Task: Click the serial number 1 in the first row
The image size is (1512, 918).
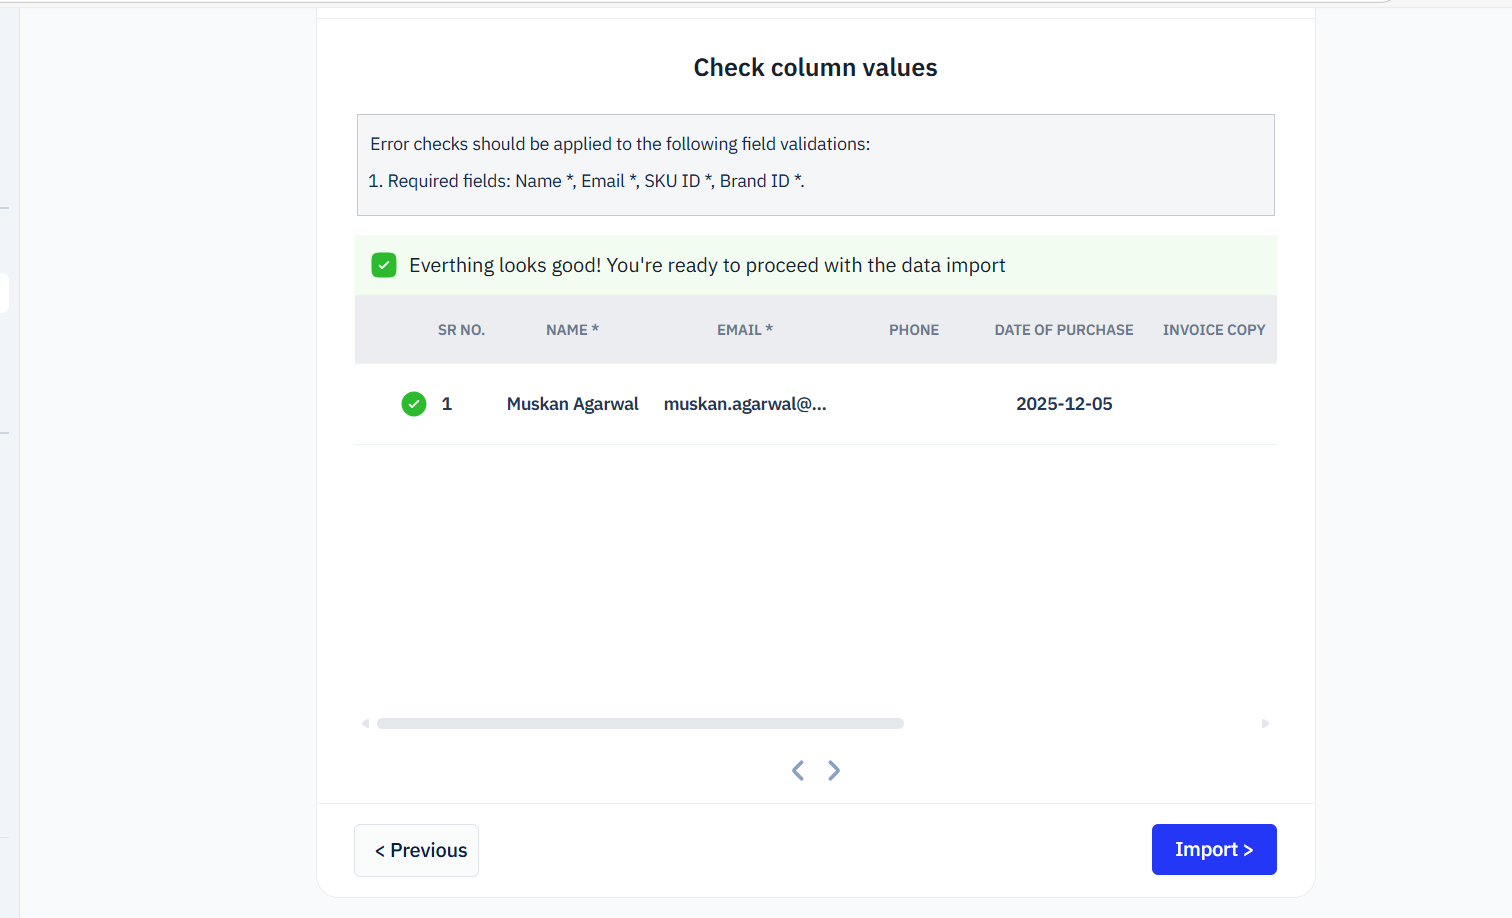Action: (x=447, y=404)
